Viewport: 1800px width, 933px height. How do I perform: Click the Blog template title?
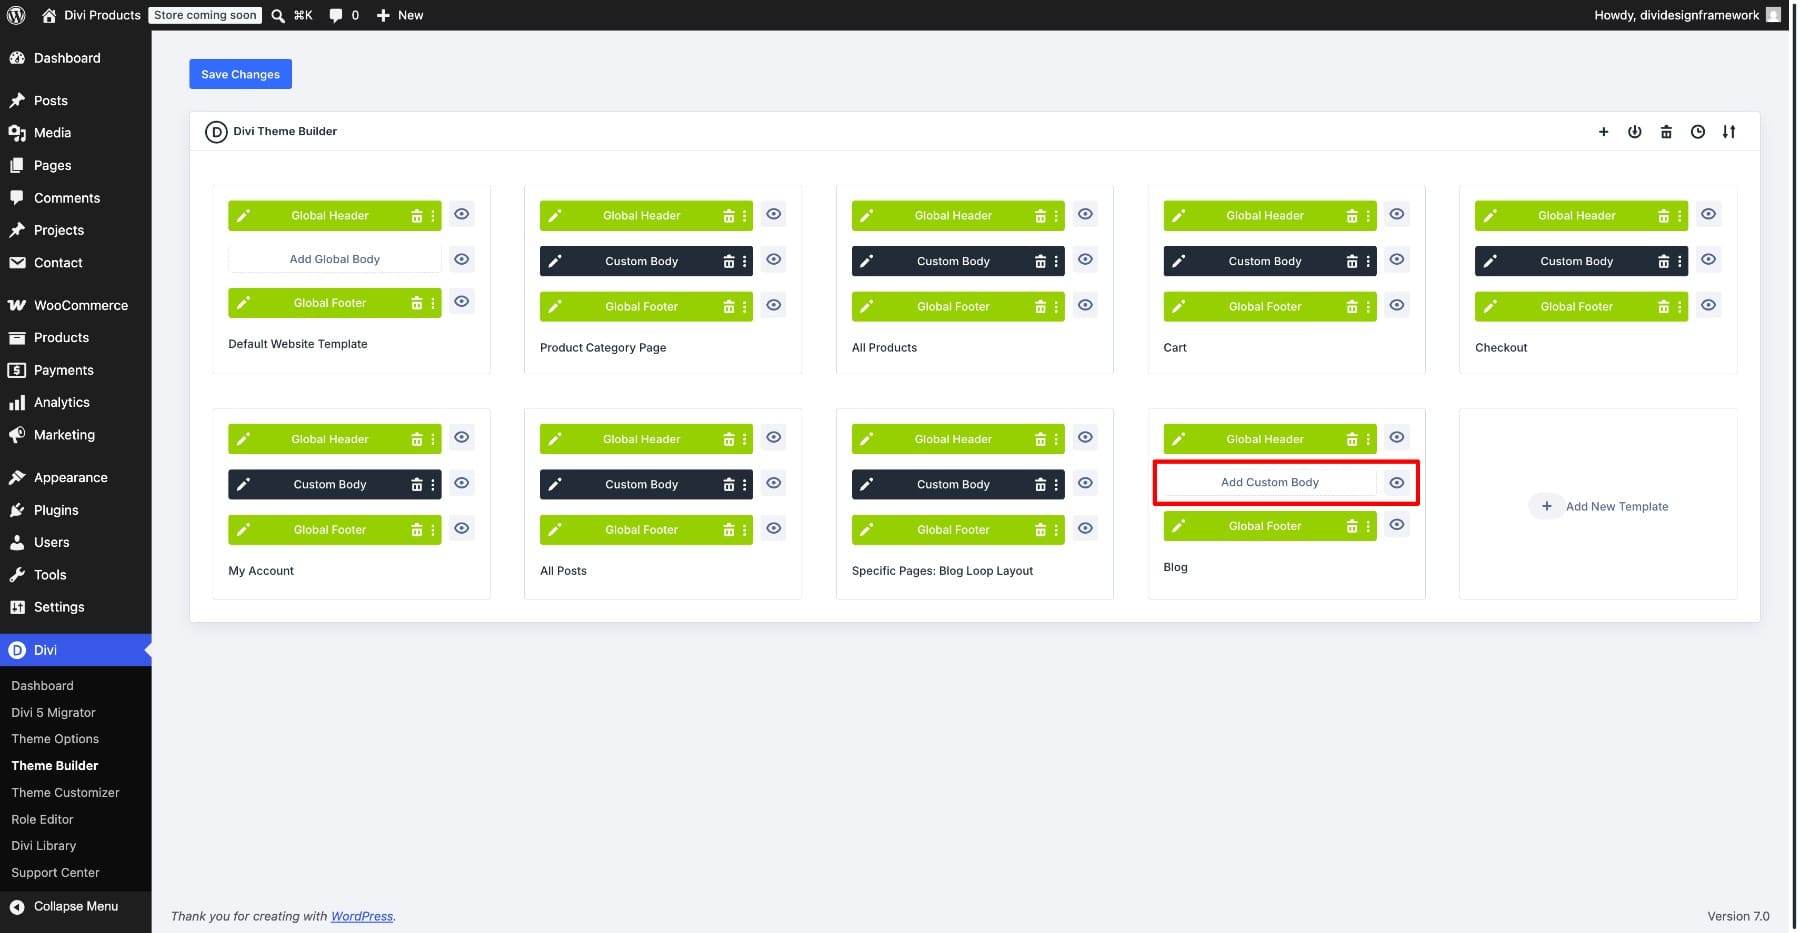tap(1175, 567)
